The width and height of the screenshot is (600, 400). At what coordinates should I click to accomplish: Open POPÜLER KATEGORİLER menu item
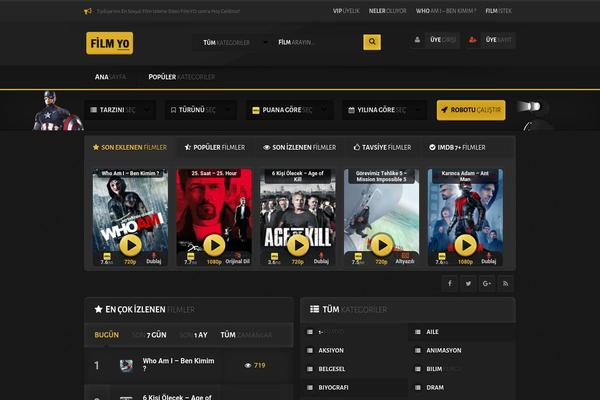(182, 77)
